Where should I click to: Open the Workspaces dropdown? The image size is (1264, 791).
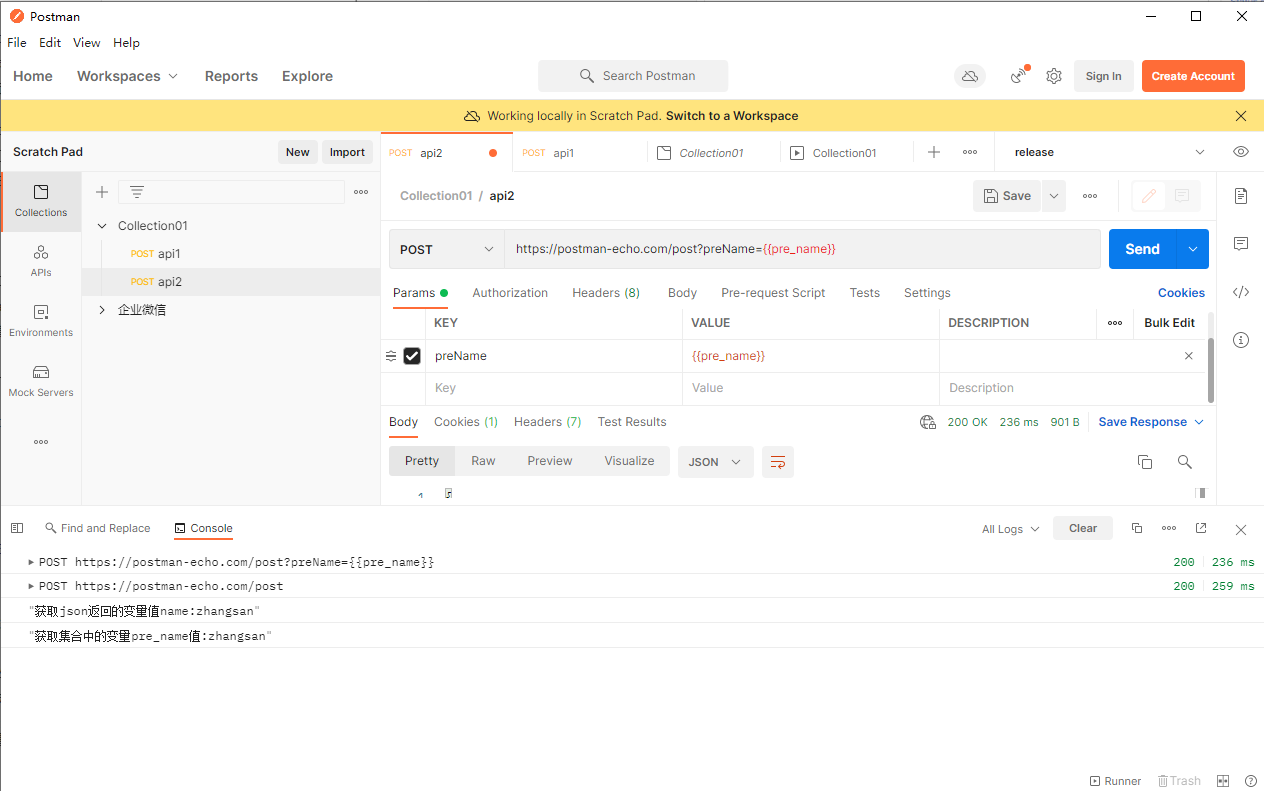pyautogui.click(x=127, y=76)
